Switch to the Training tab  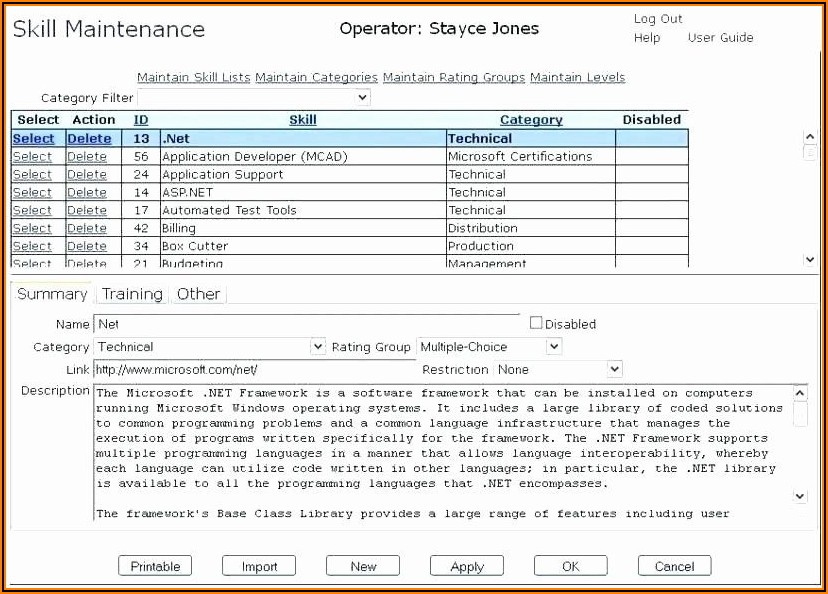coord(132,294)
